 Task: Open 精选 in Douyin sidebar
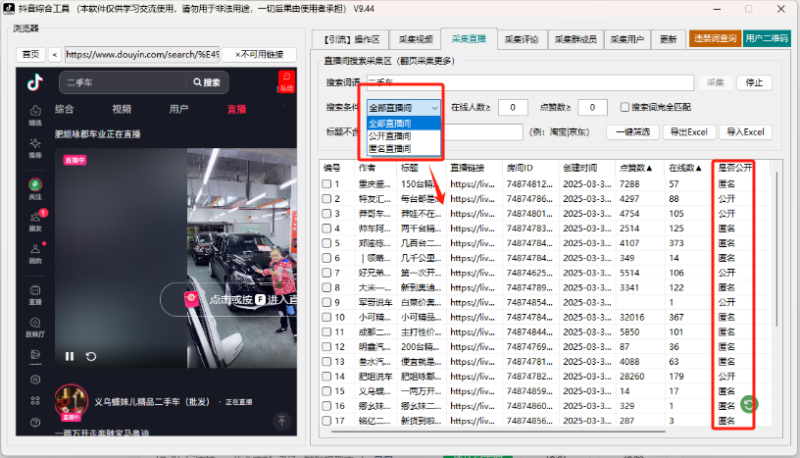[35, 115]
